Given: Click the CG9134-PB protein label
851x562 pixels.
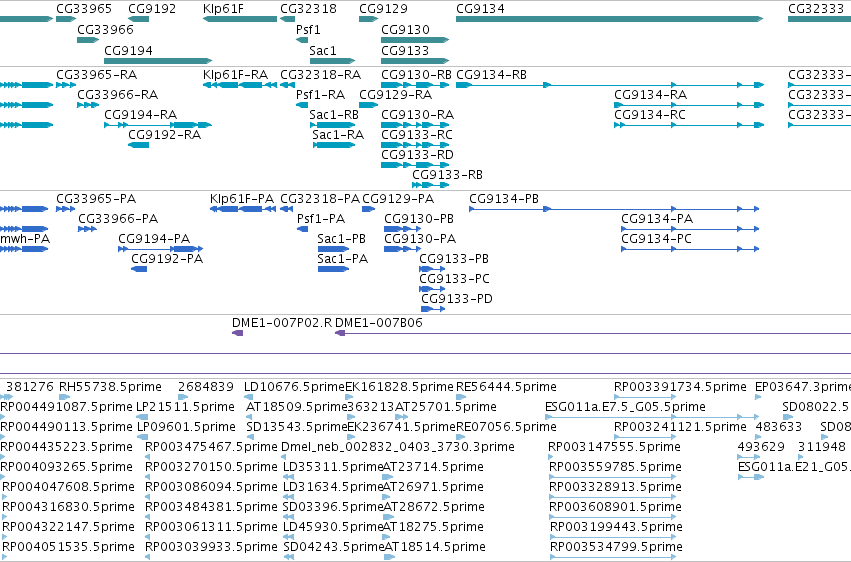Looking at the screenshot, I should click(504, 199).
